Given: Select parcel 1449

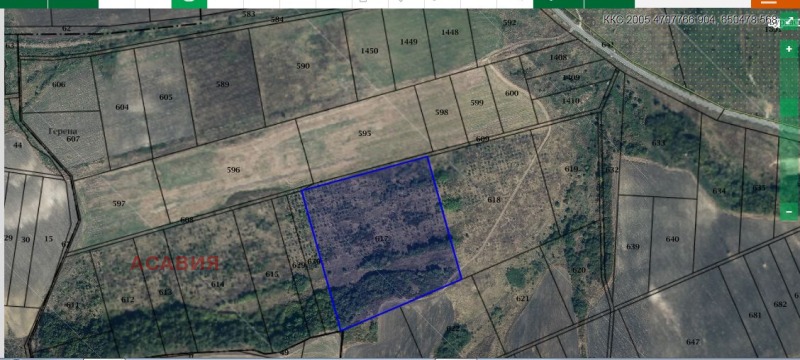Looking at the screenshot, I should tap(409, 41).
